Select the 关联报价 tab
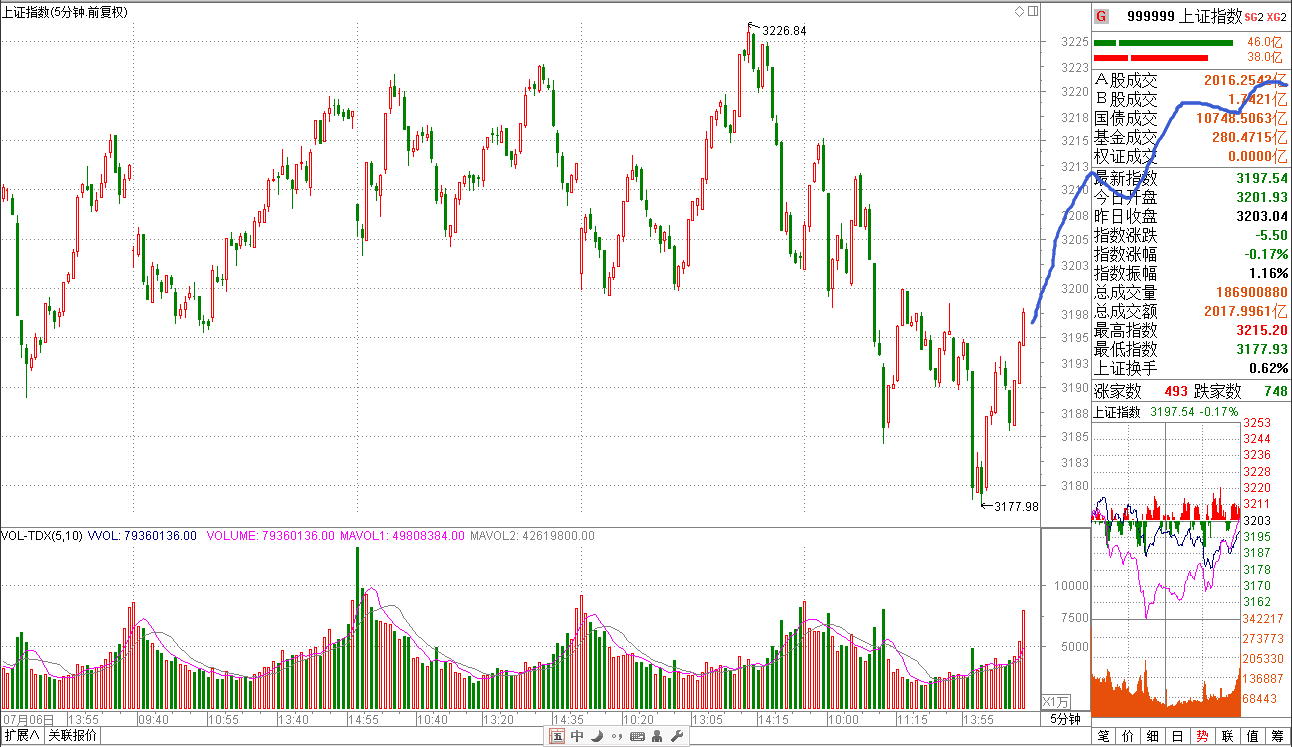 tap(72, 736)
